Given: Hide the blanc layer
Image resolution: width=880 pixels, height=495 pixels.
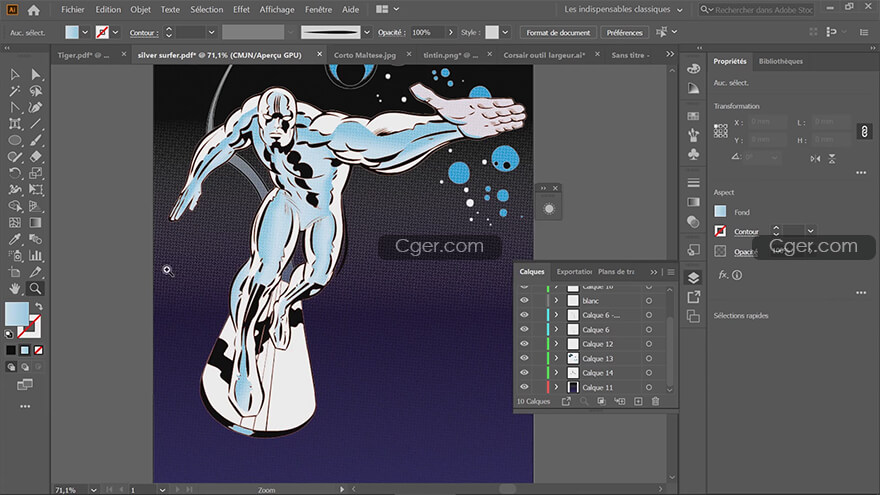Looking at the screenshot, I should coord(524,300).
